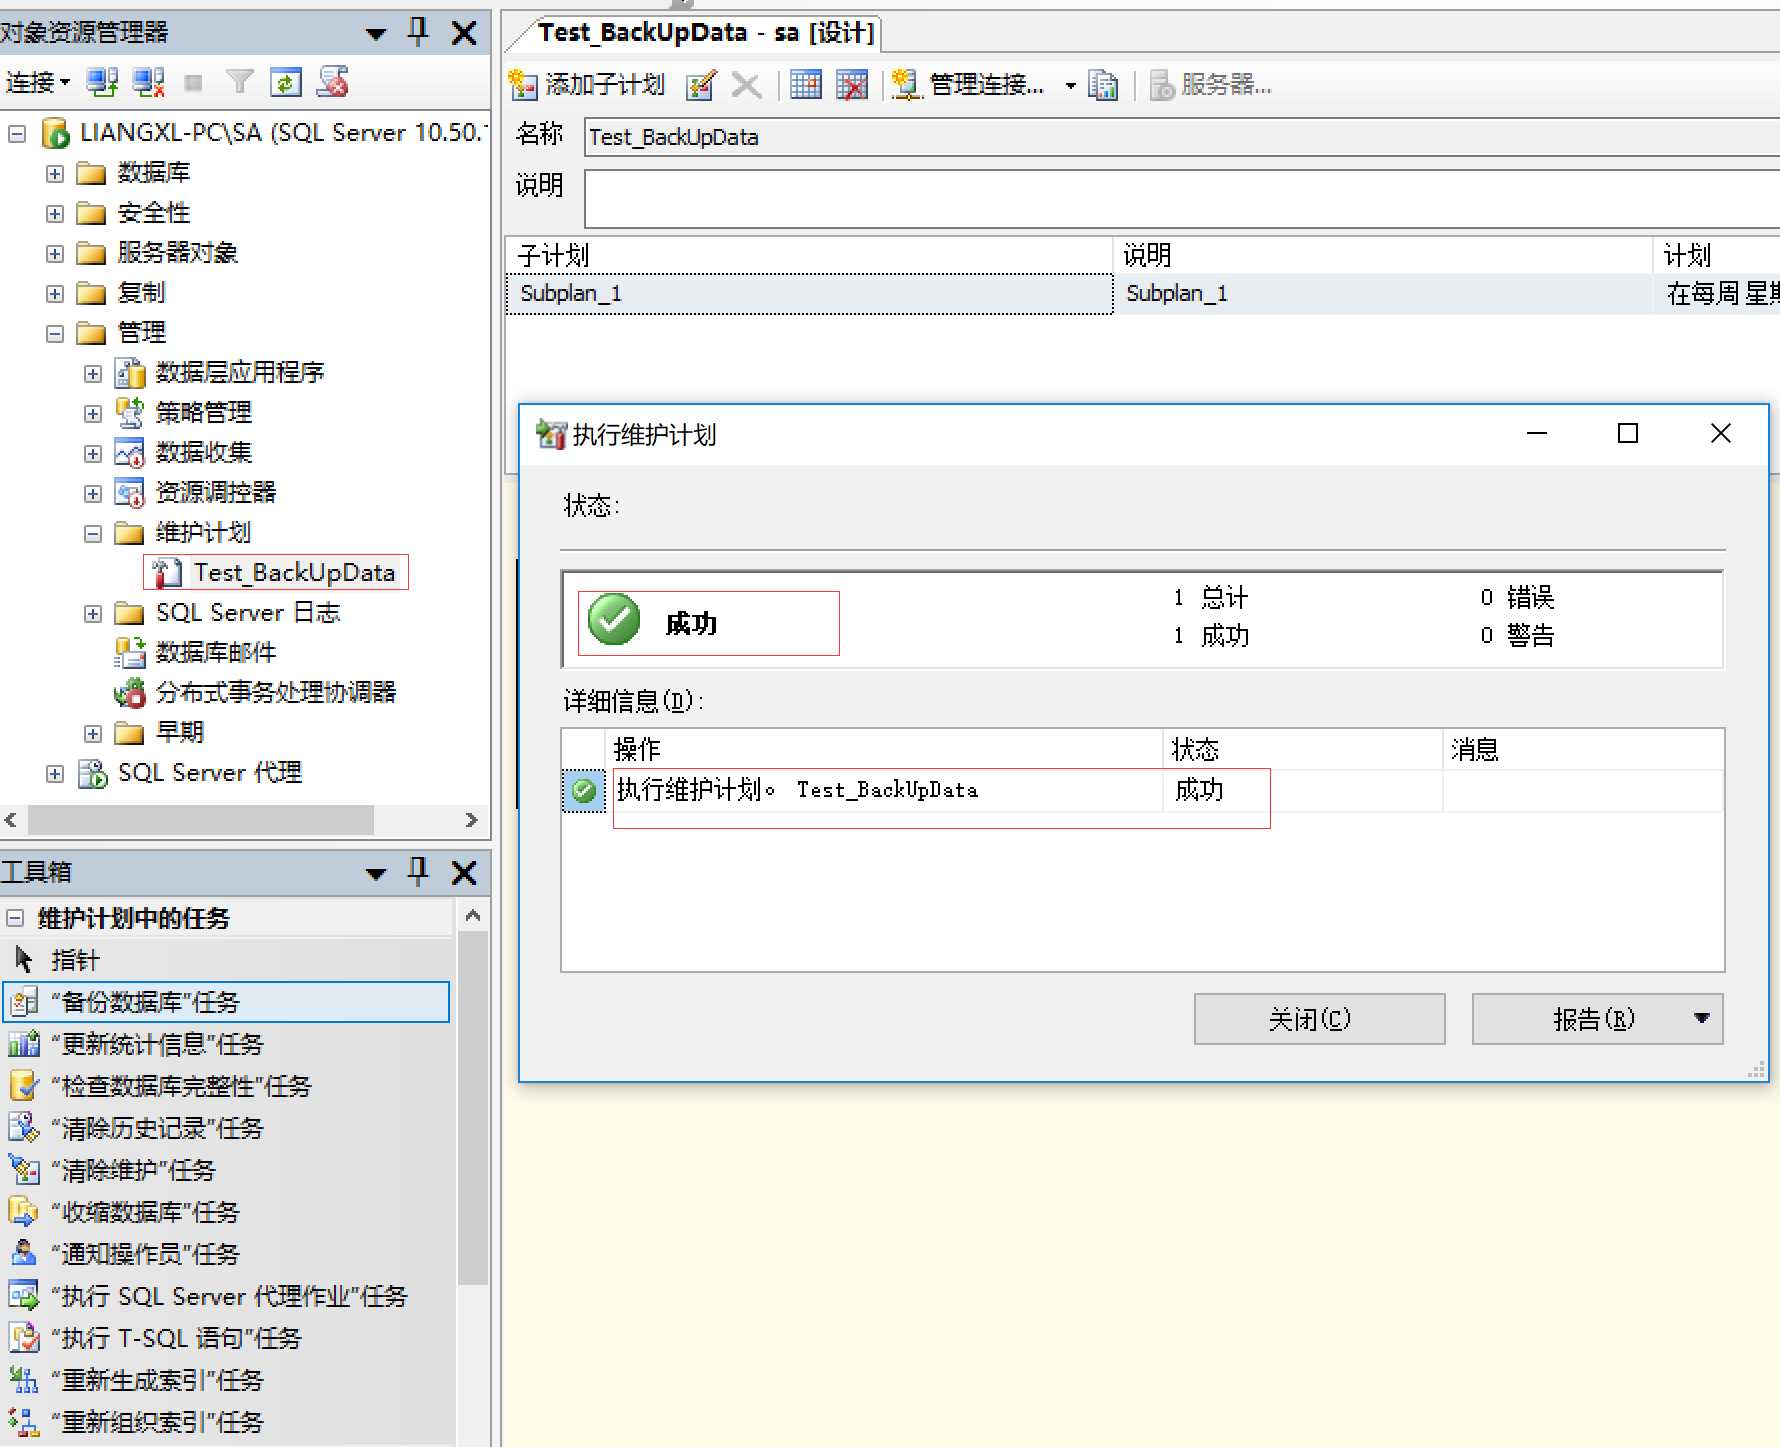Toggle auto-hide pin on 工具箱 panel
1780x1447 pixels.
[x=418, y=872]
